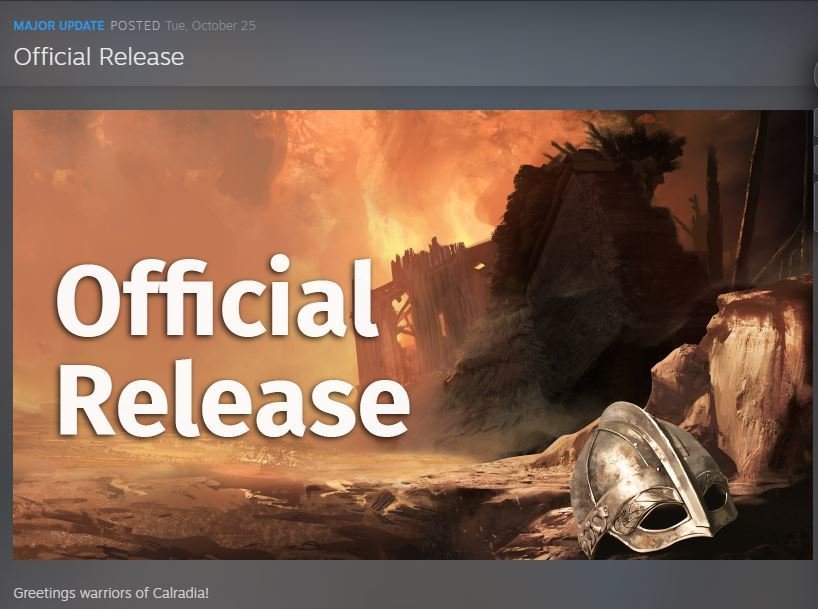Viewport: 818px width, 609px height.
Task: Click the Greetings warriors of Calradia text
Action: 111,593
